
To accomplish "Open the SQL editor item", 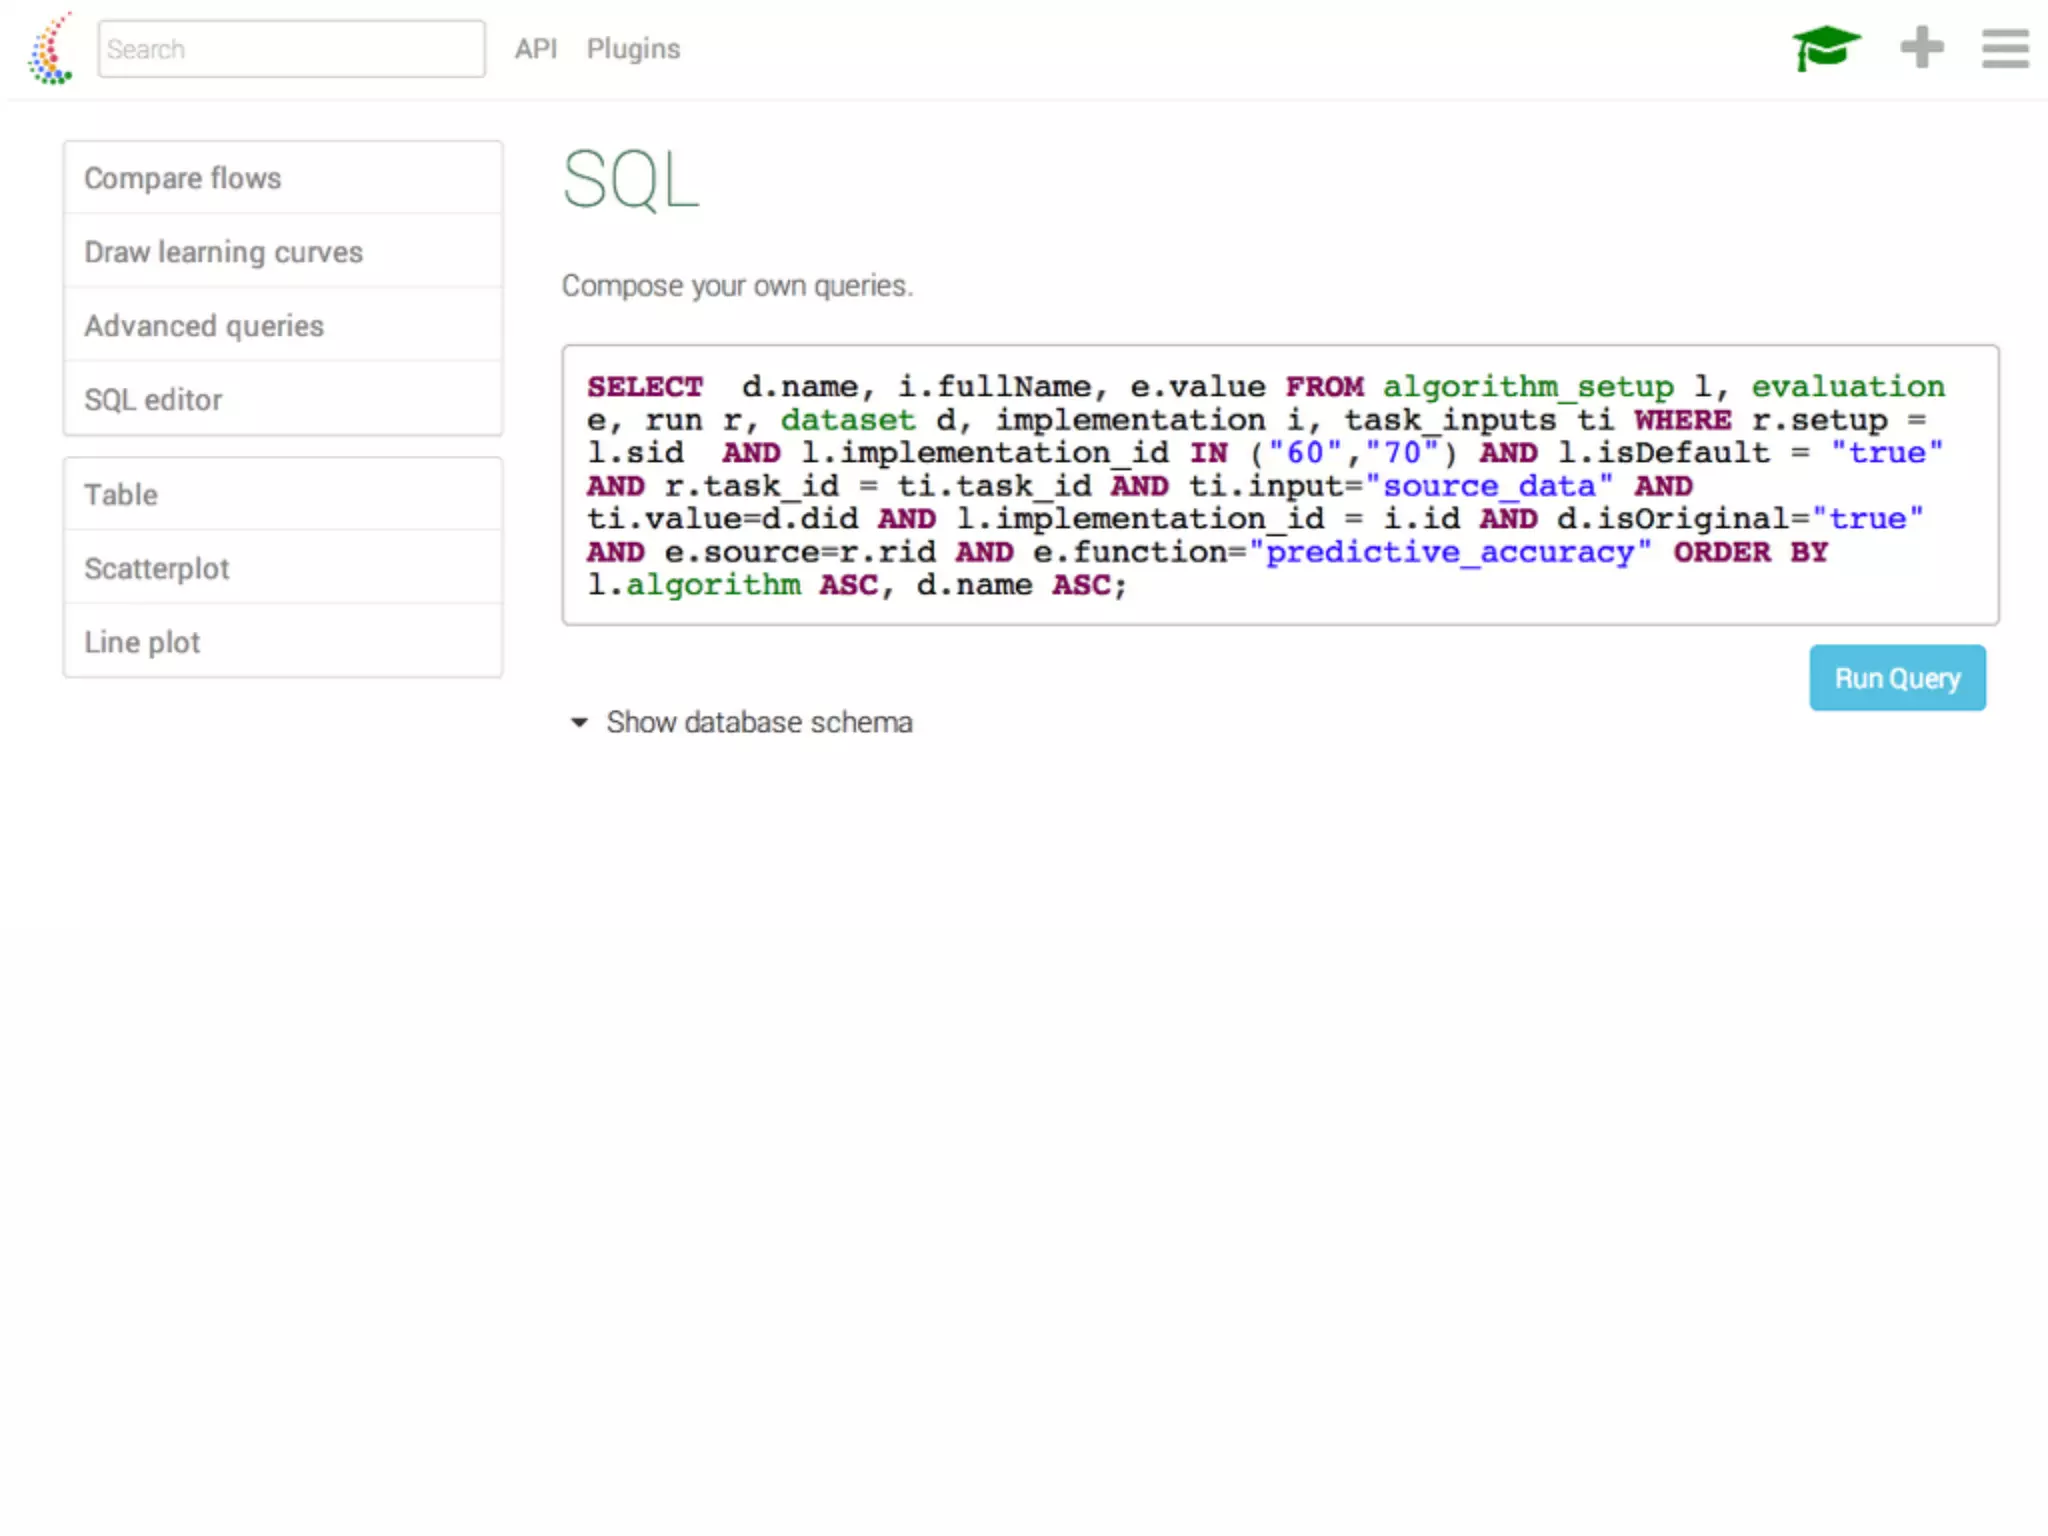I will pyautogui.click(x=153, y=400).
